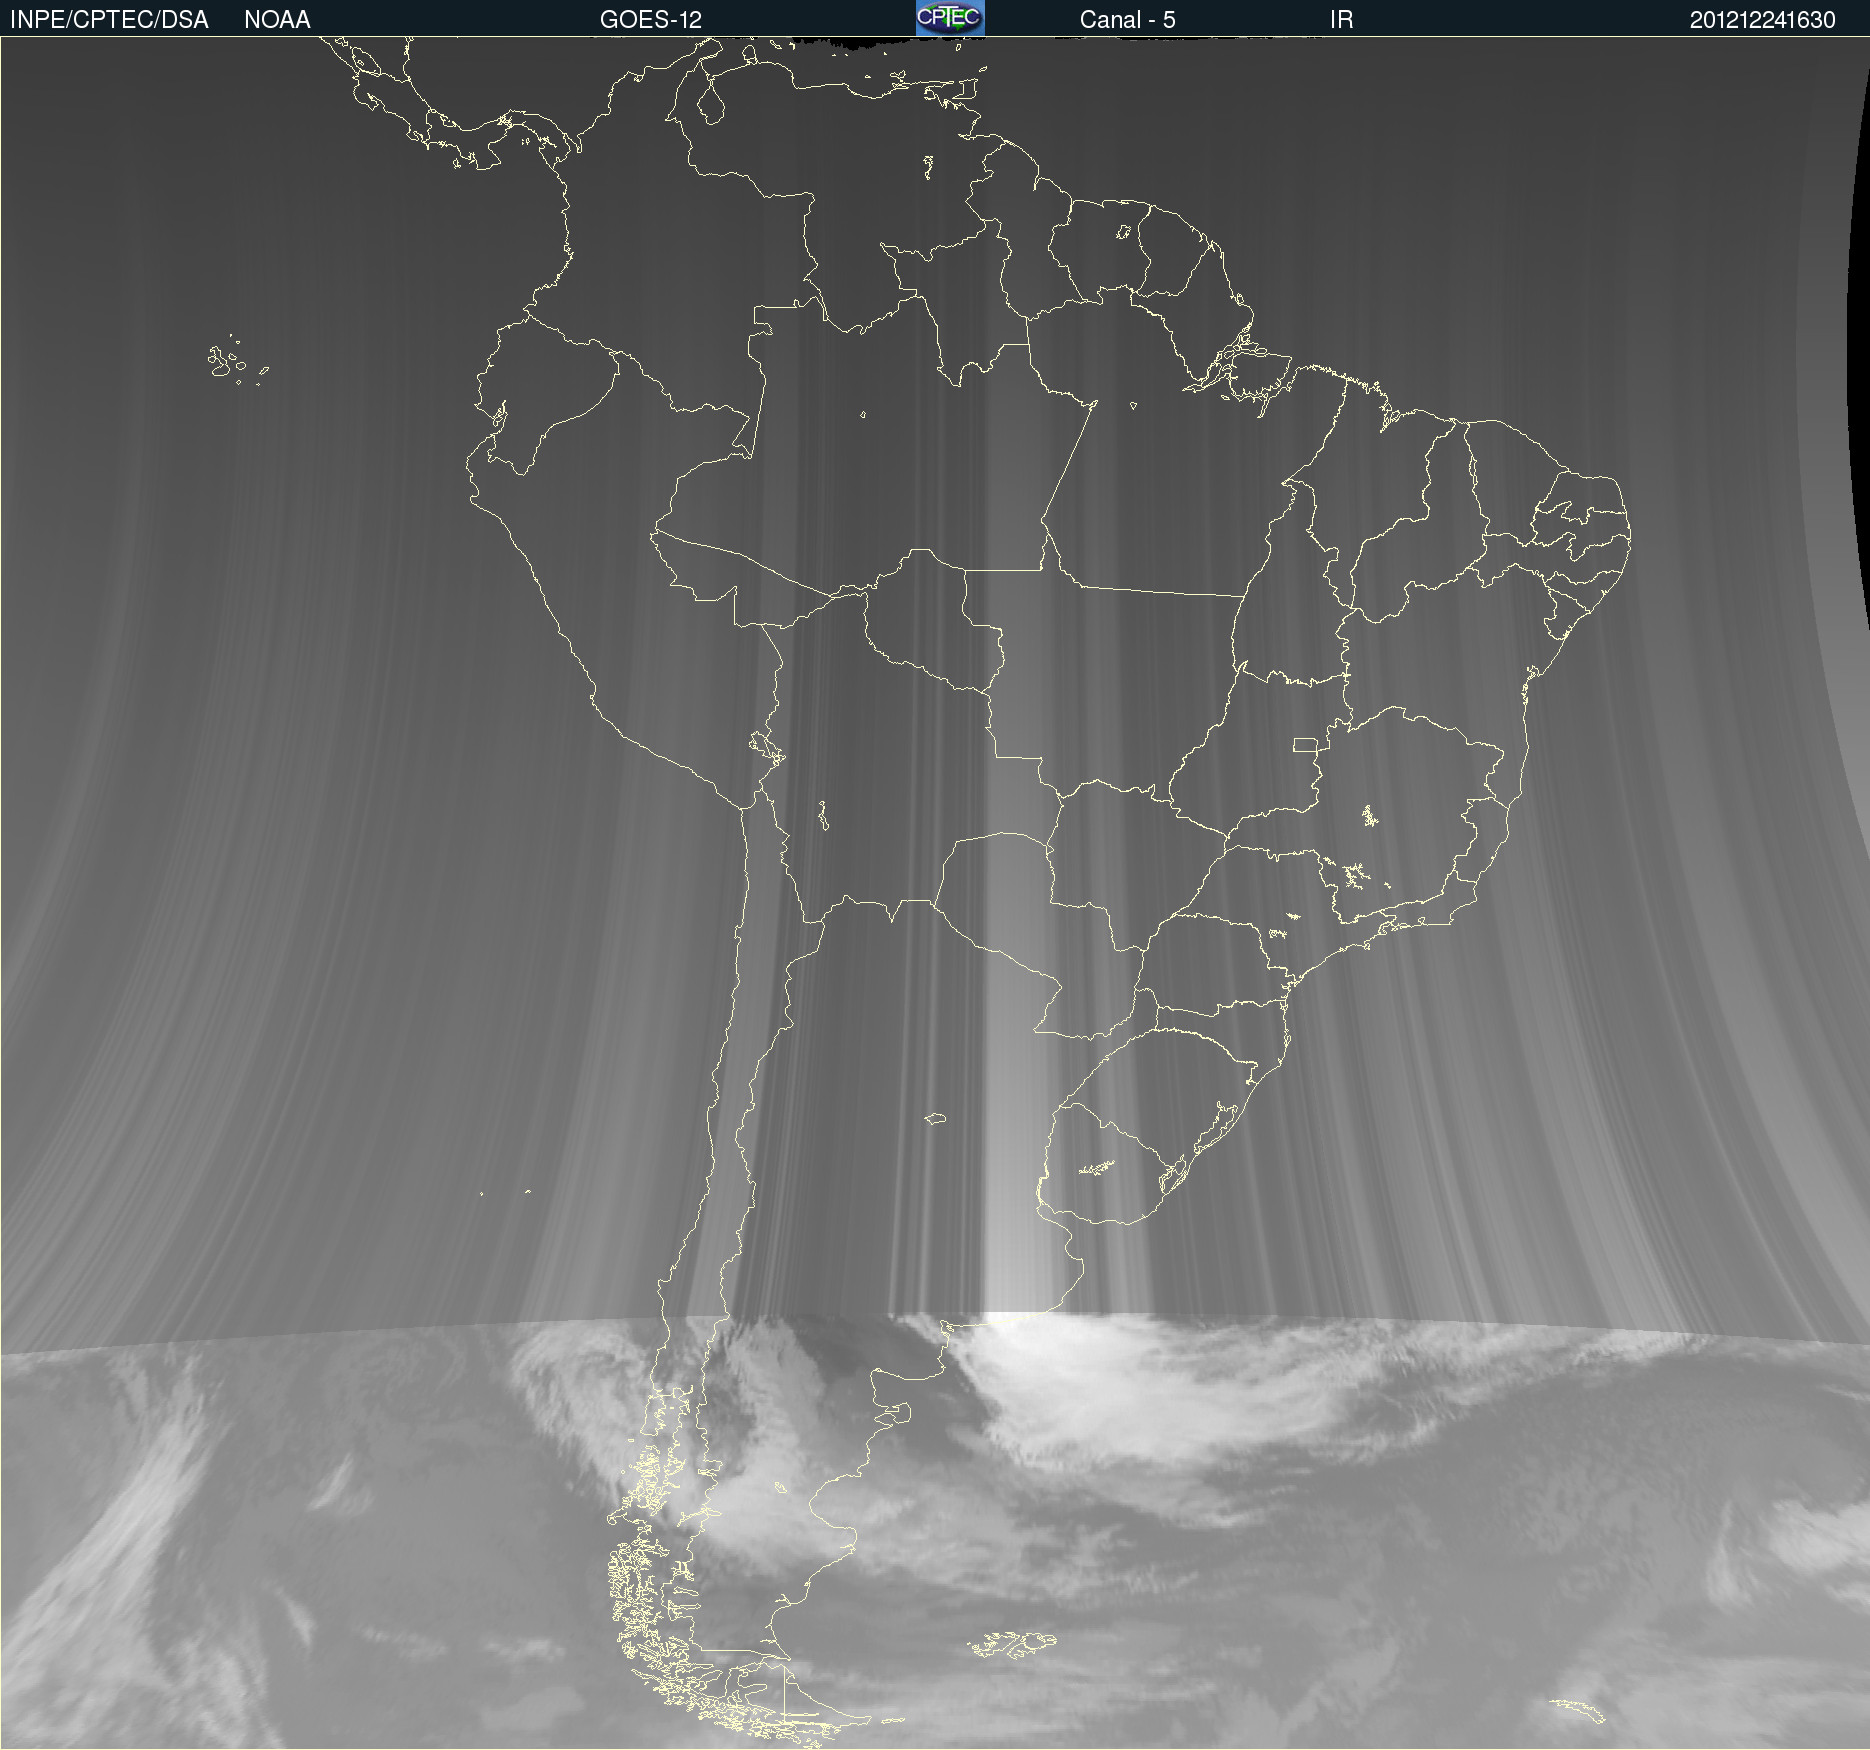The width and height of the screenshot is (1870, 1750).
Task: Click the 'INPE/CPTEC/DSA' header text
Action: (x=109, y=20)
